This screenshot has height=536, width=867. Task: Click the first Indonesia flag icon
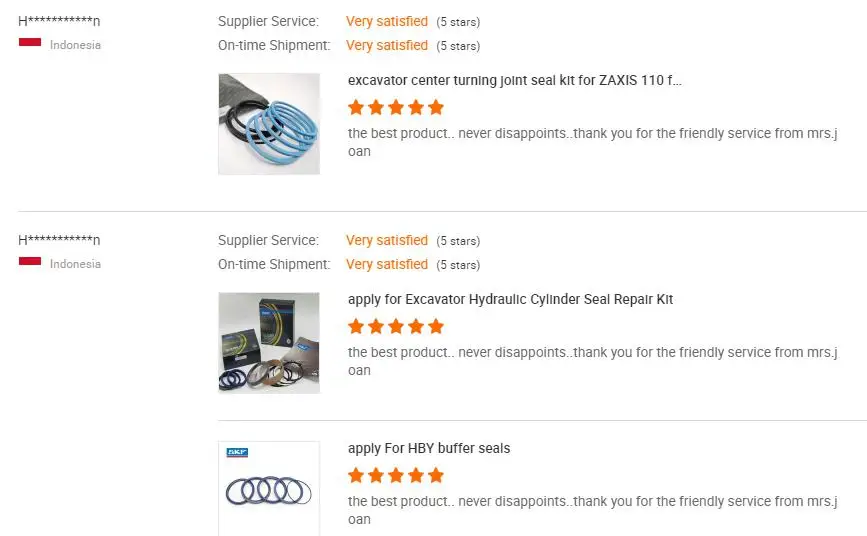point(30,42)
